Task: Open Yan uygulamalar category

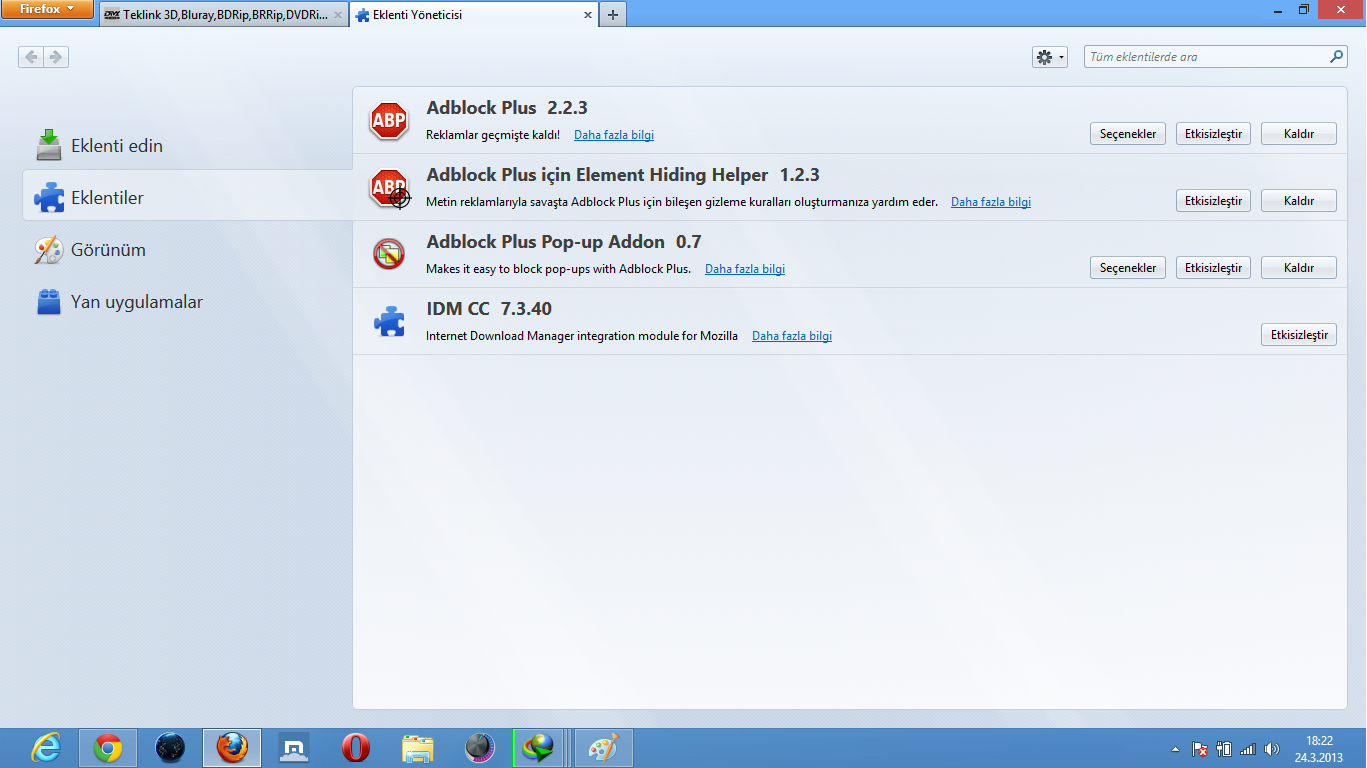Action: pyautogui.click(x=188, y=302)
